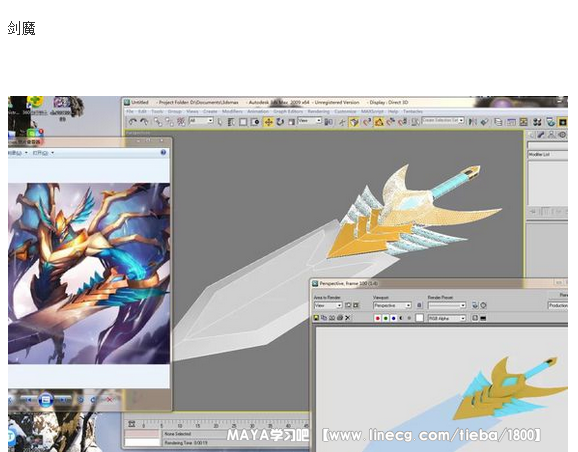Toggle the 3D Snaps button
The width and height of the screenshot is (578, 452).
point(366,122)
